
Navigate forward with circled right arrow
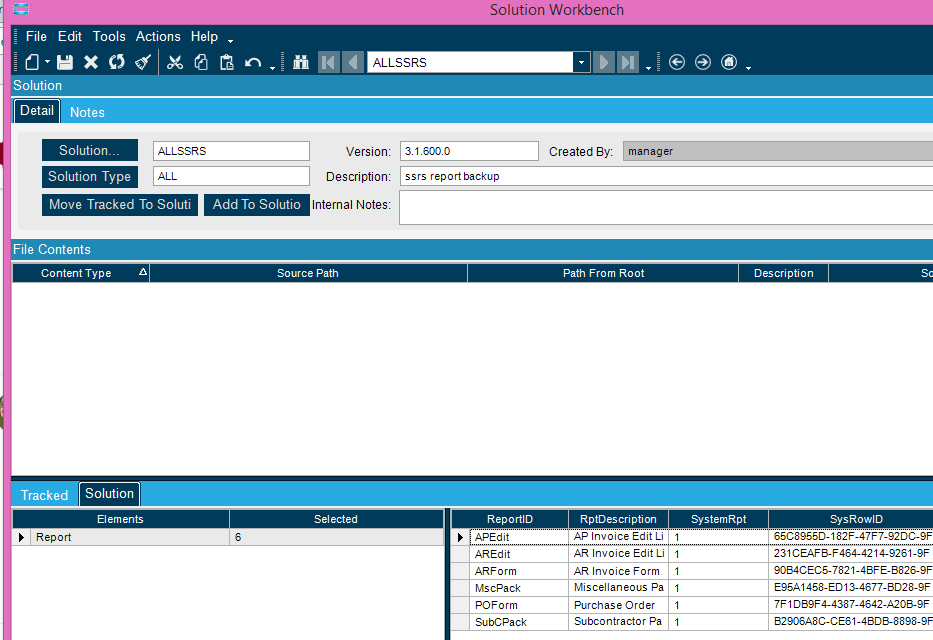pos(703,62)
